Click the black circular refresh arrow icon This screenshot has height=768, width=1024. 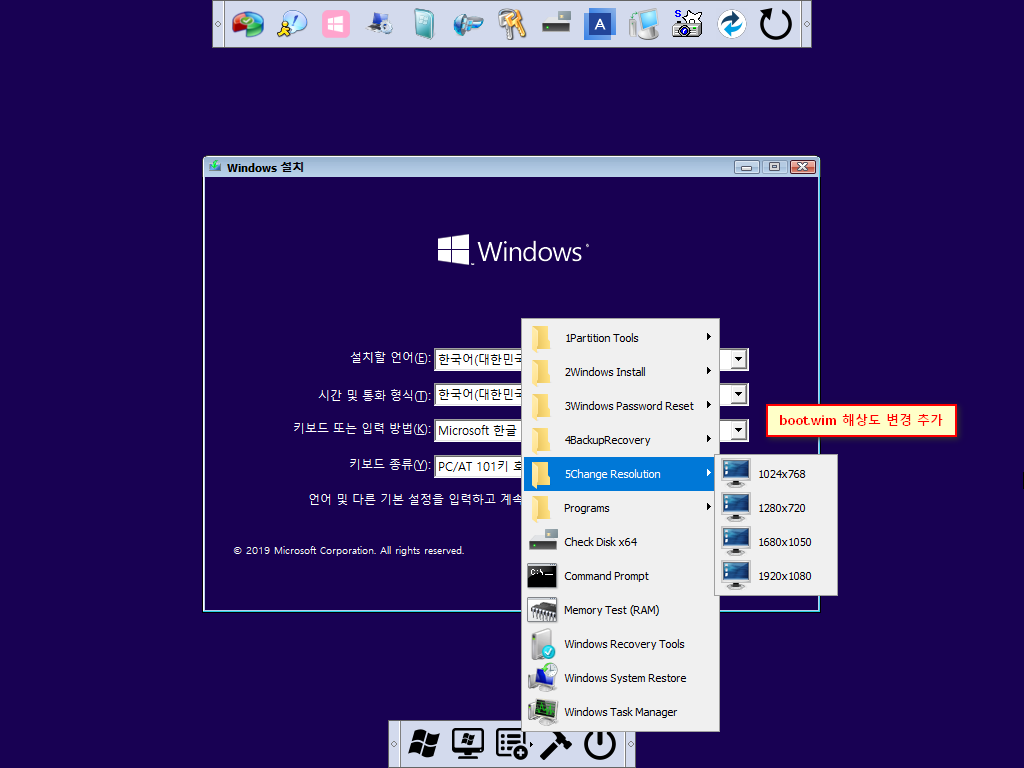click(x=776, y=25)
